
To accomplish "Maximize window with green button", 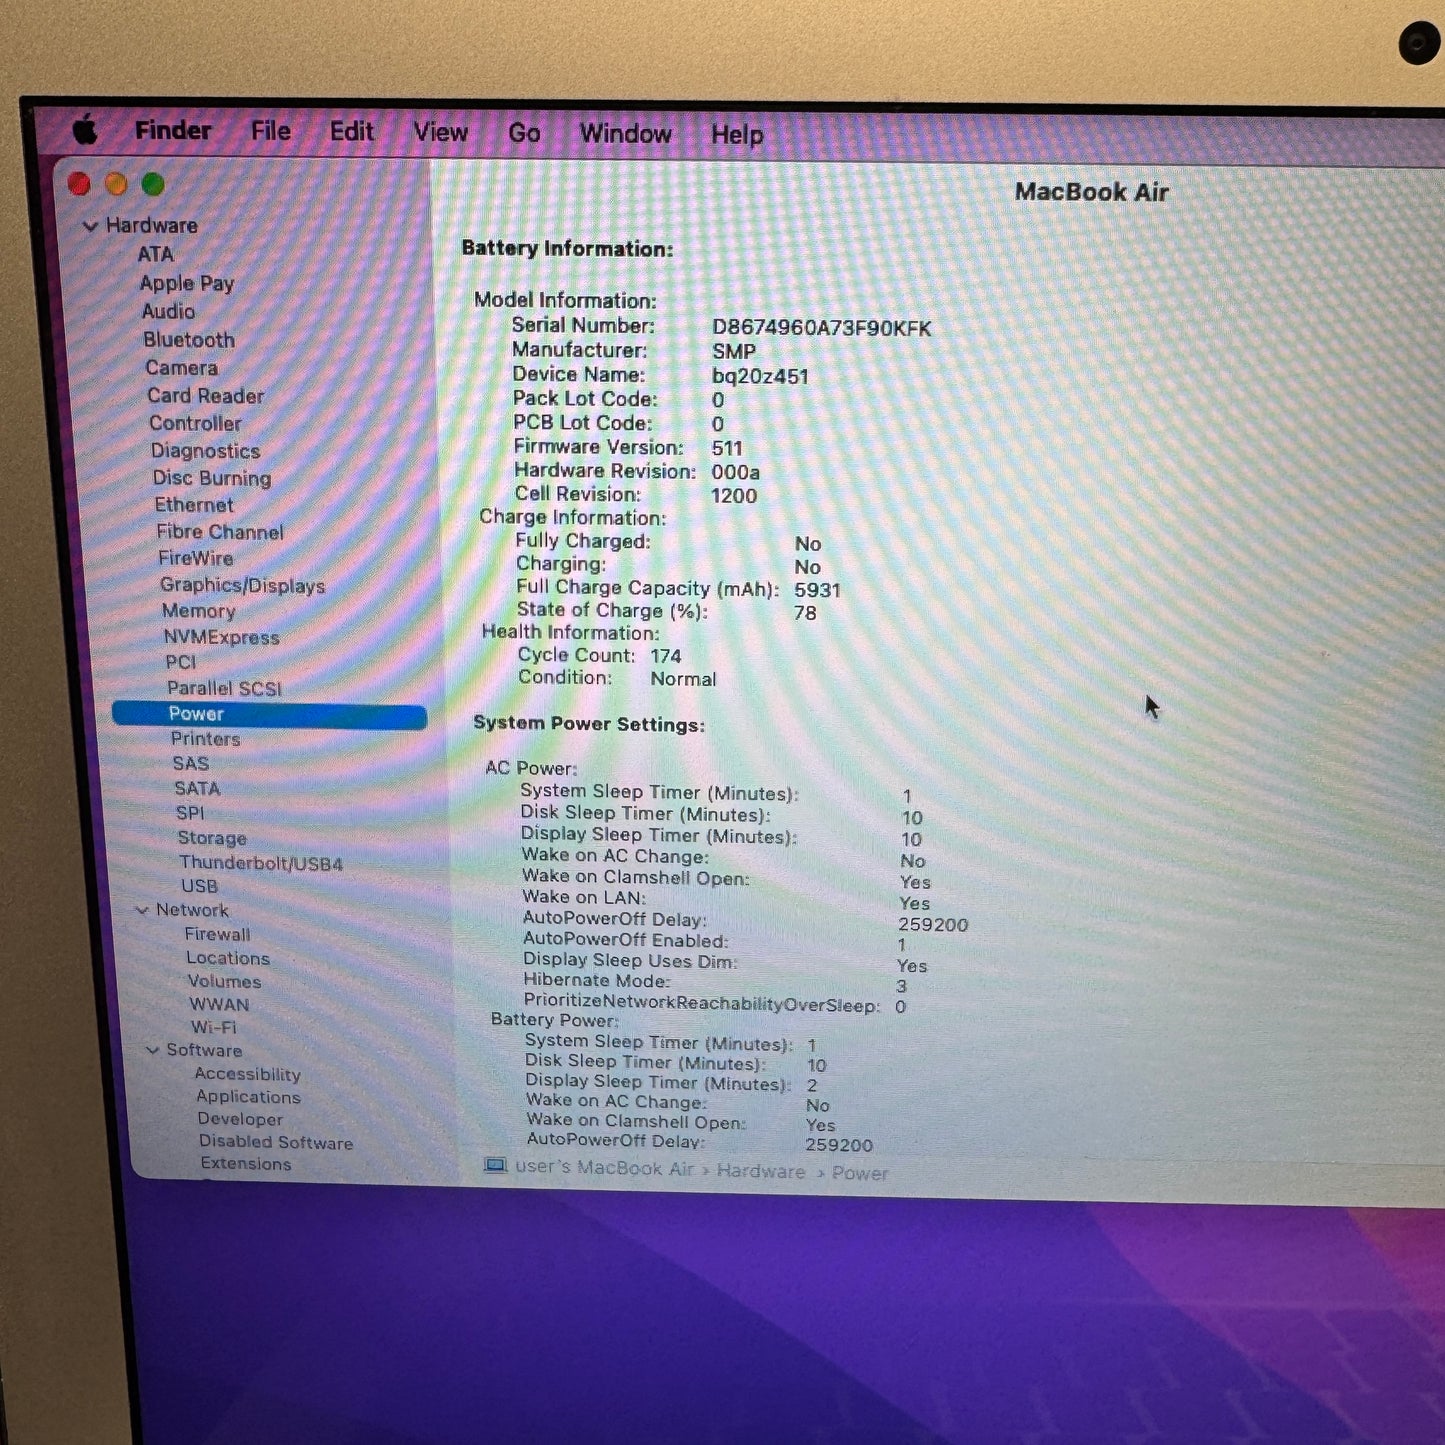I will click(153, 184).
